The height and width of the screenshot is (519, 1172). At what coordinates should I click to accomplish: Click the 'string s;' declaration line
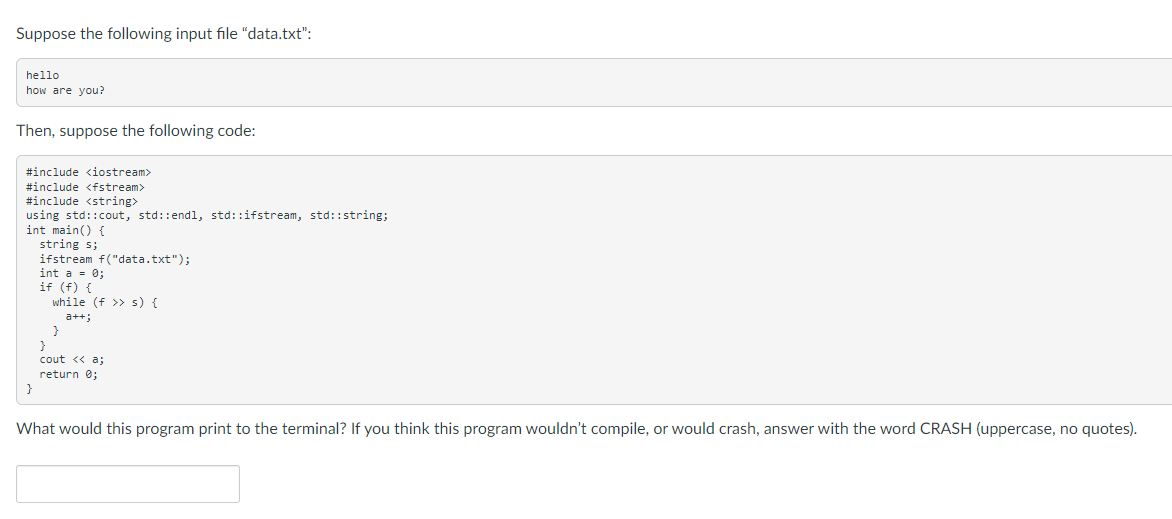[69, 245]
